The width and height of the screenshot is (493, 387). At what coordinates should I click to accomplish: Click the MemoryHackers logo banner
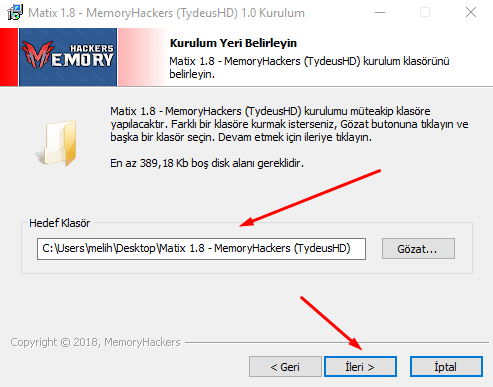click(x=68, y=57)
